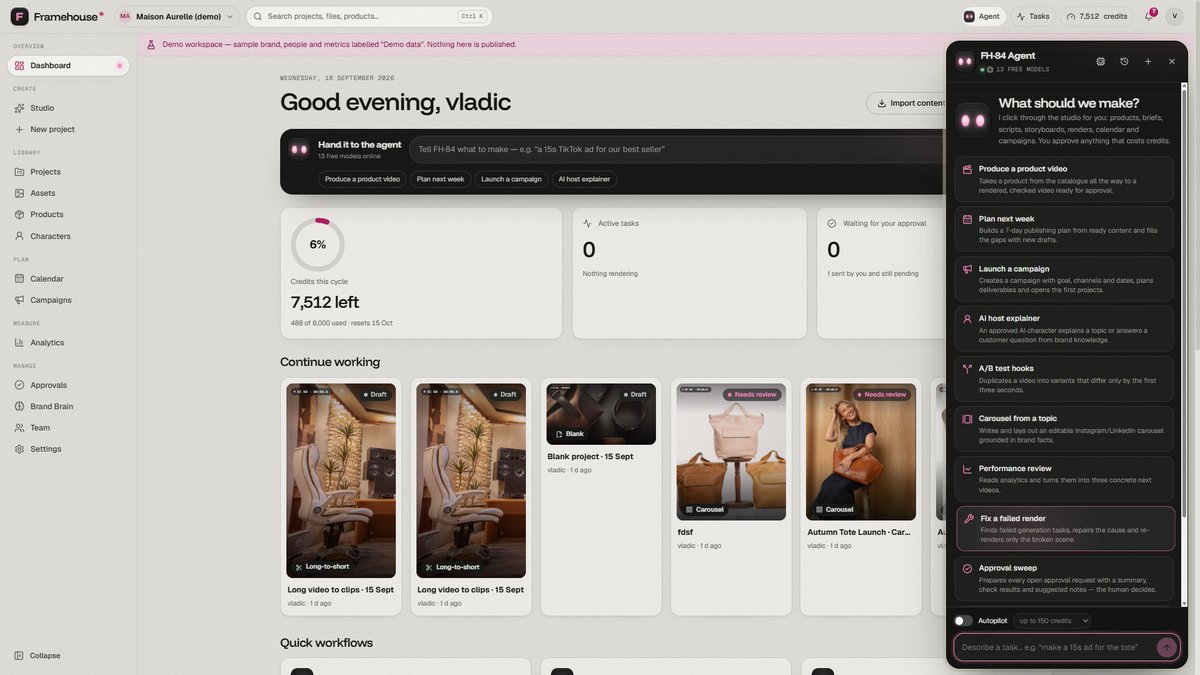This screenshot has width=1200, height=675.
Task: Open the fdsf carousel thumbnail
Action: [731, 452]
